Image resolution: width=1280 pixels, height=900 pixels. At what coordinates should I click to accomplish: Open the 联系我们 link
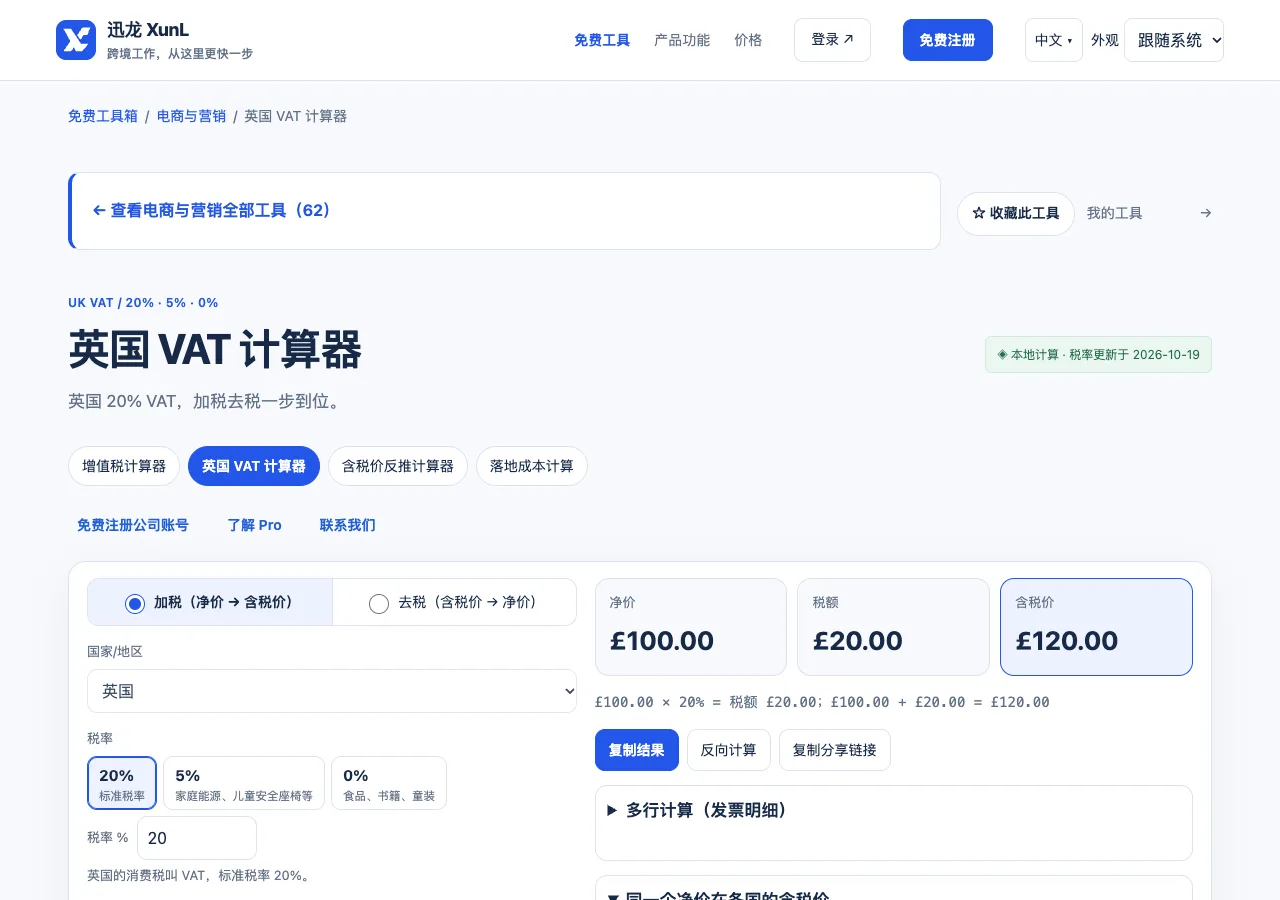tap(348, 525)
